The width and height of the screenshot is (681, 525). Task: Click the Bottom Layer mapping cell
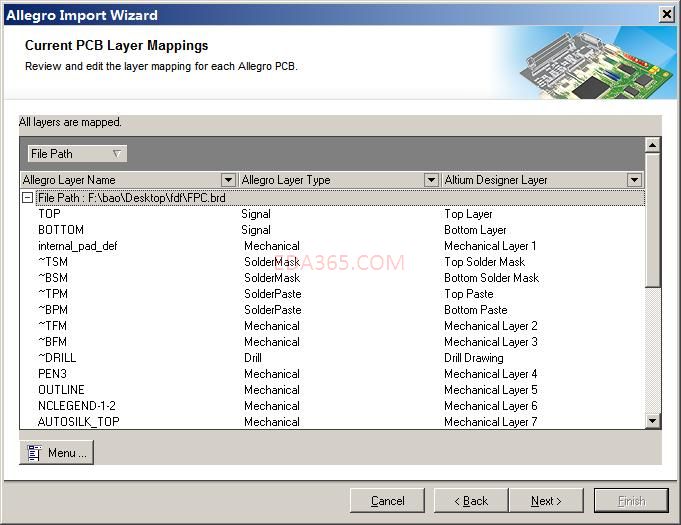point(475,230)
